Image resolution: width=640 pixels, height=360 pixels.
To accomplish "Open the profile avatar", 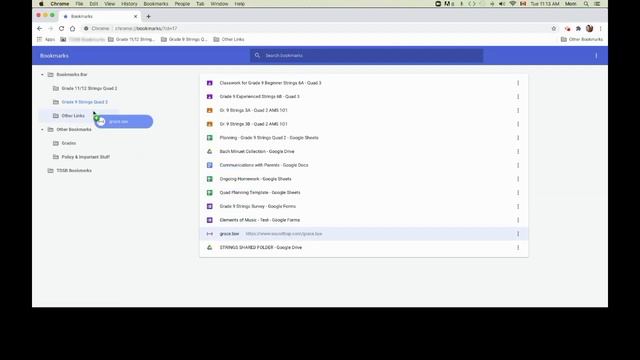I will click(x=589, y=29).
